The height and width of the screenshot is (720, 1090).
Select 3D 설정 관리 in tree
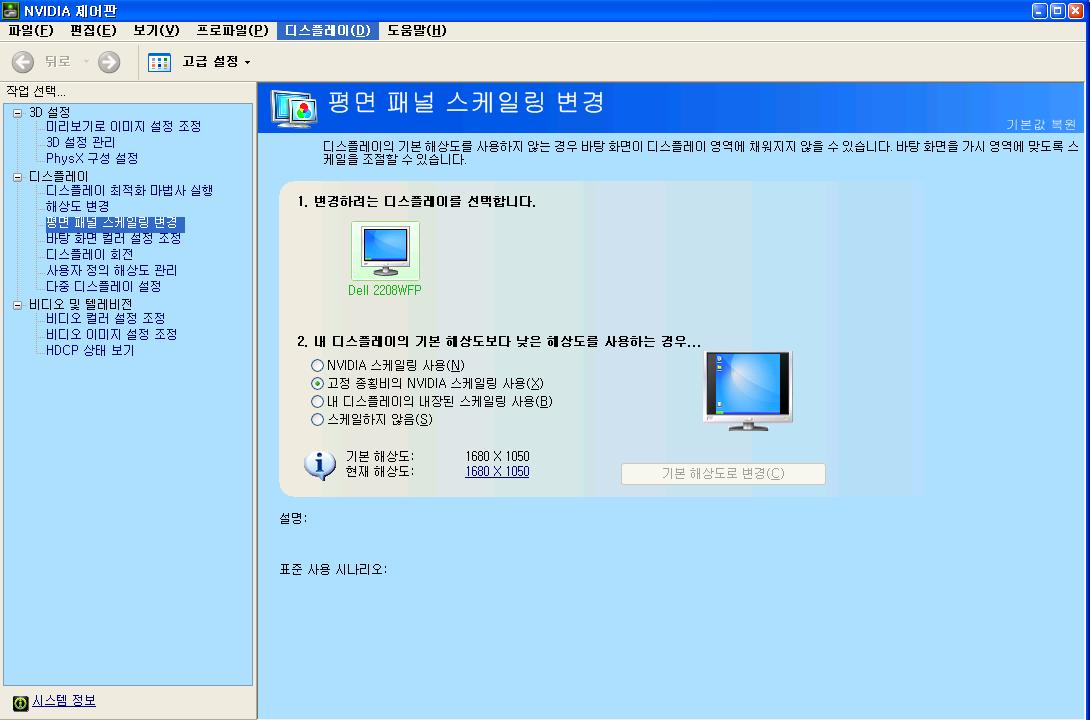click(x=81, y=142)
